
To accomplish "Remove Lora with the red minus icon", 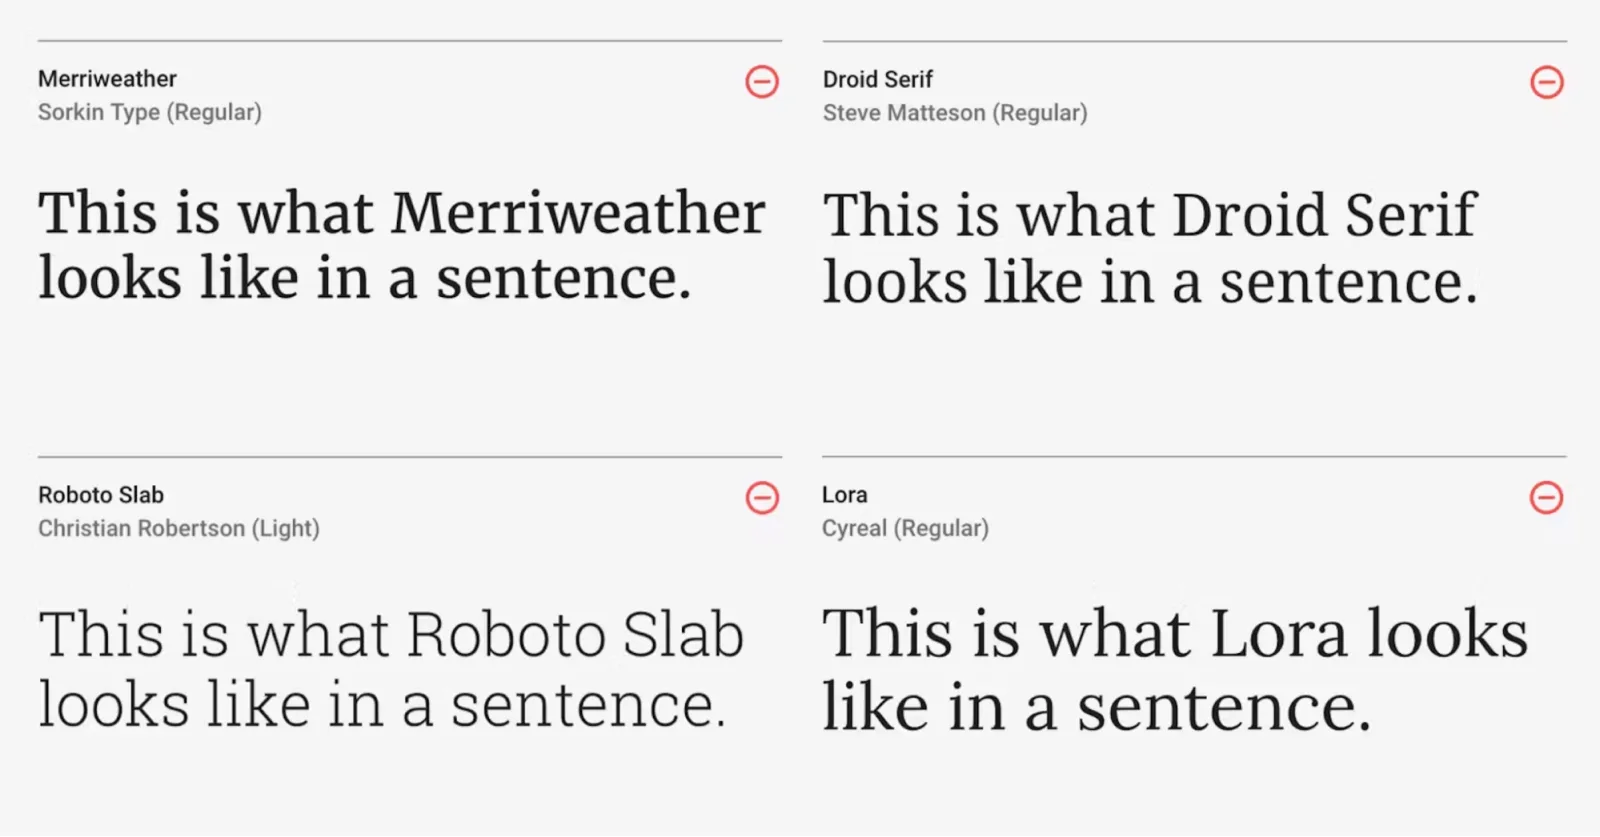I will point(1546,497).
